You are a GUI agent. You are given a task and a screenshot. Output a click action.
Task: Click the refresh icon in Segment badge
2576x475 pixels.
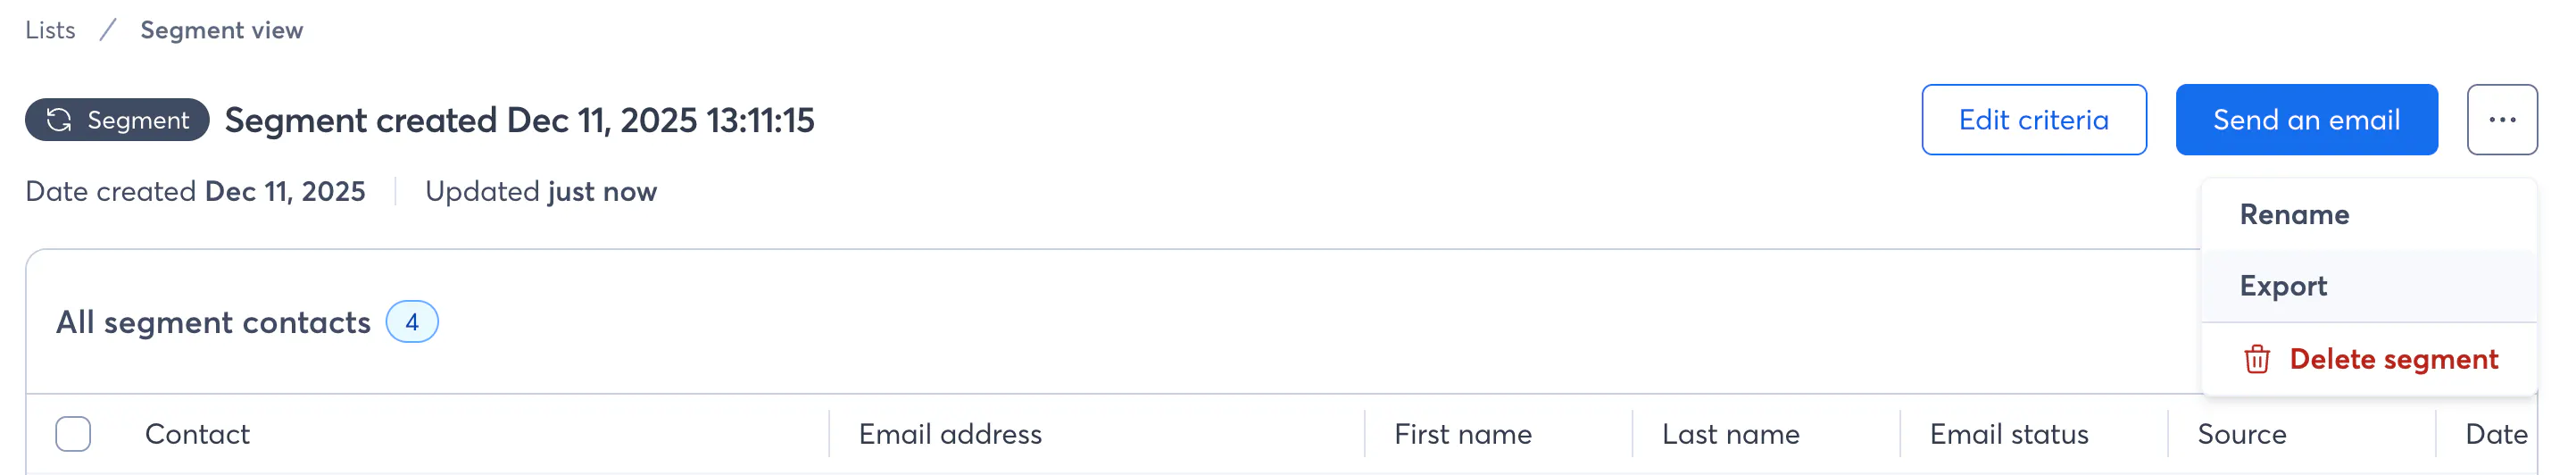59,120
